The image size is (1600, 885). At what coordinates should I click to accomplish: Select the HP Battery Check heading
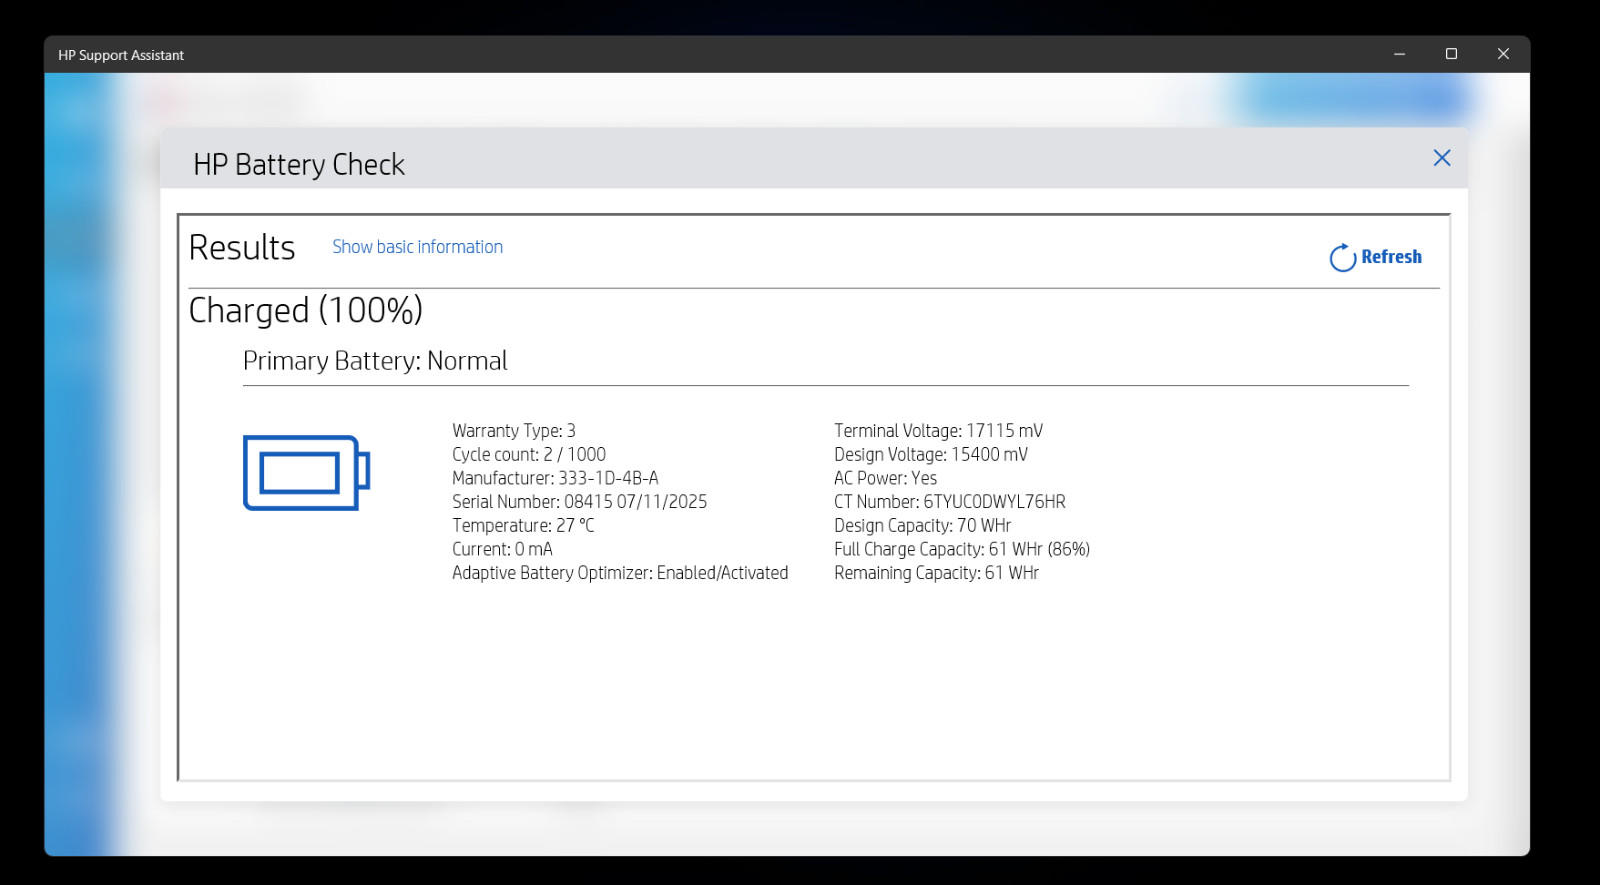pos(299,164)
